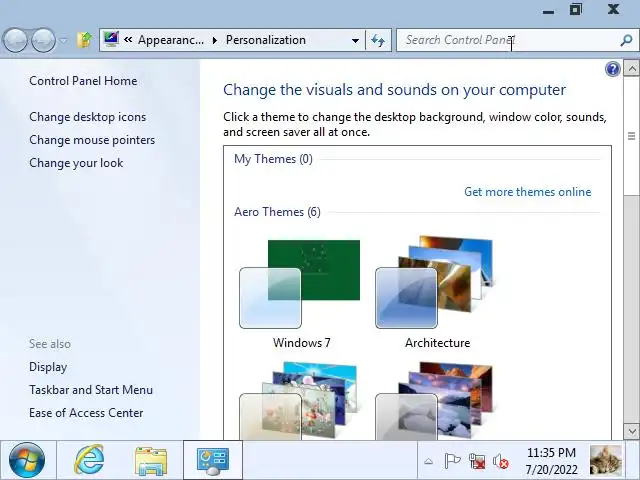Open the address bar history dropdown
Image resolution: width=640 pixels, height=480 pixels.
355,40
